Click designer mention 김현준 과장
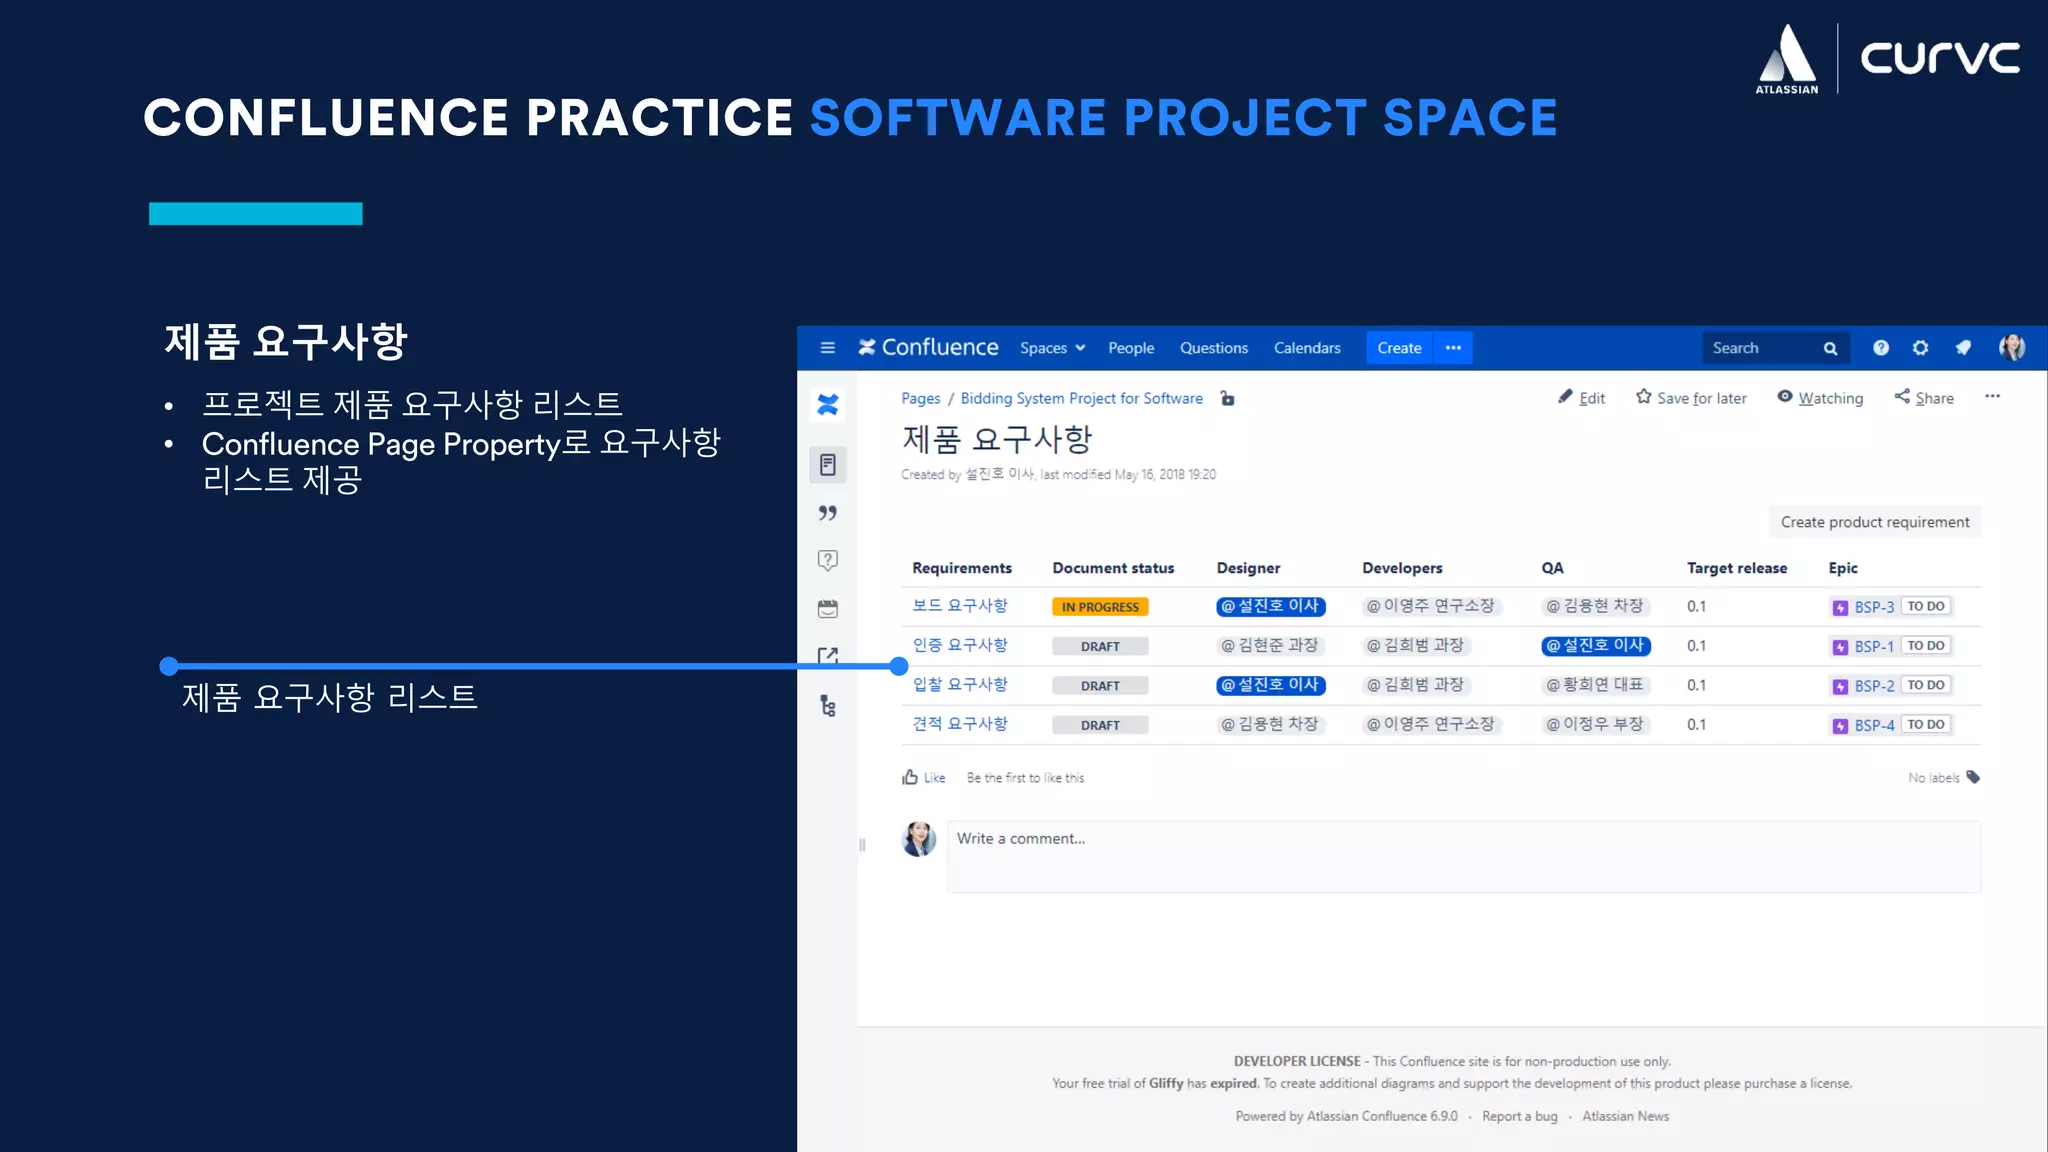 click(1271, 645)
